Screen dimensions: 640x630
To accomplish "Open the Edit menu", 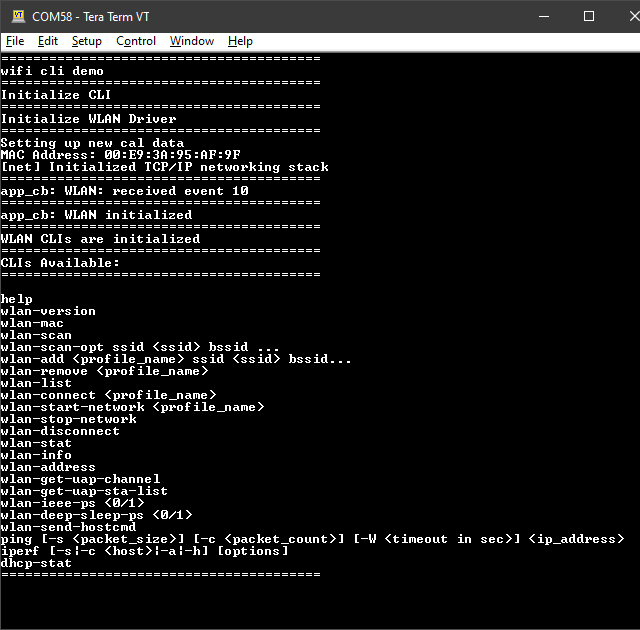I will point(48,41).
